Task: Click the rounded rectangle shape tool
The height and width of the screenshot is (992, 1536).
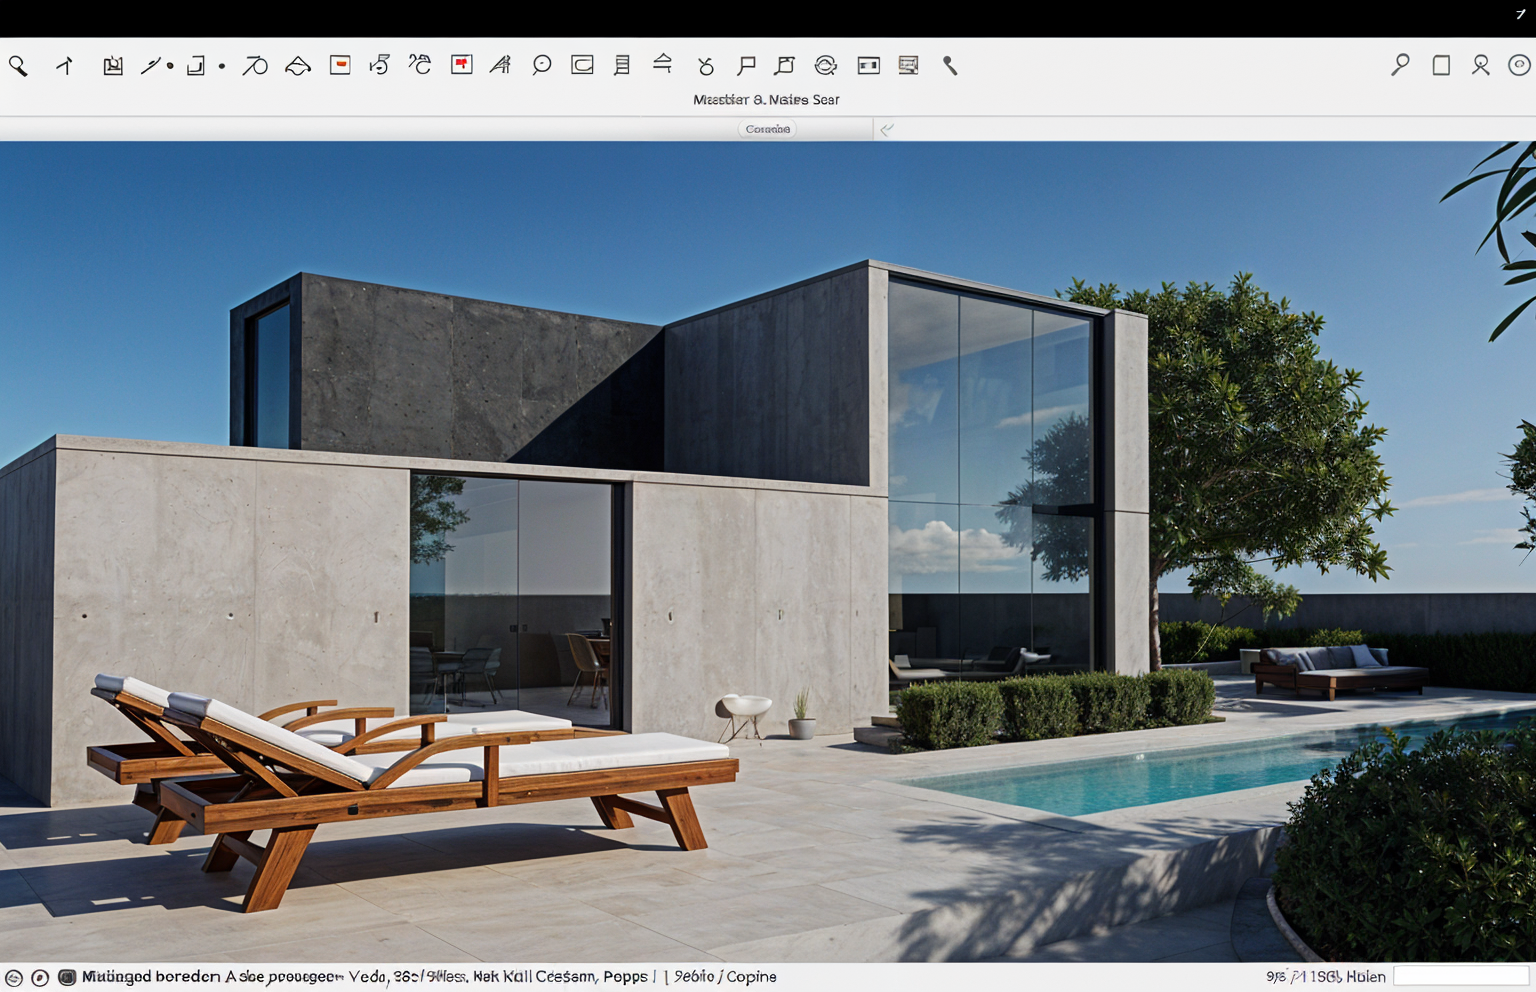Action: tap(582, 65)
